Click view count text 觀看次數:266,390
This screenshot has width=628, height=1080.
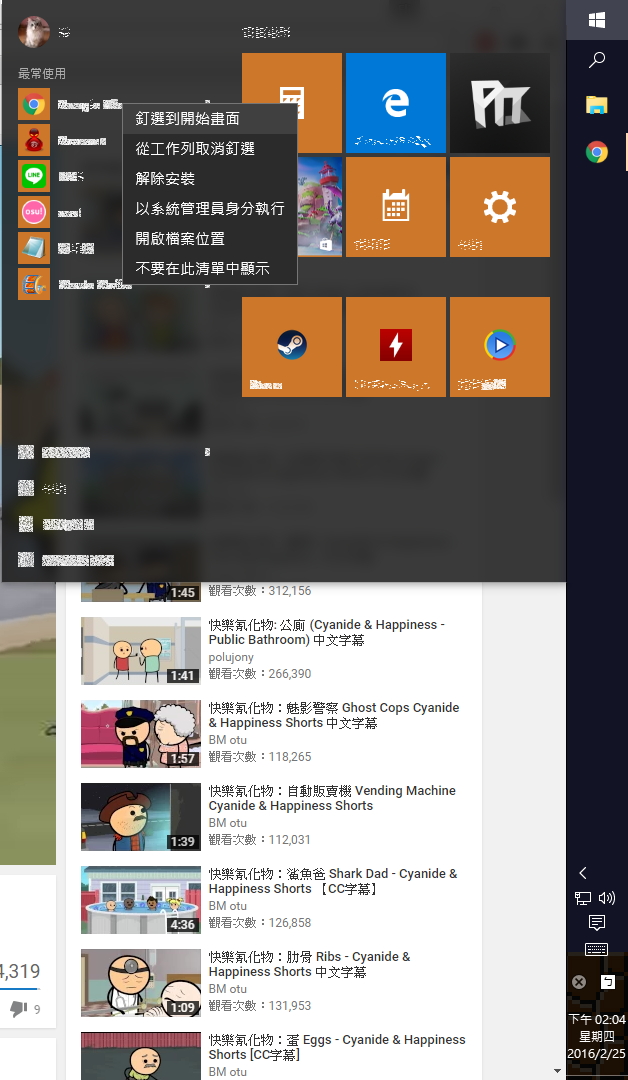pyautogui.click(x=260, y=674)
